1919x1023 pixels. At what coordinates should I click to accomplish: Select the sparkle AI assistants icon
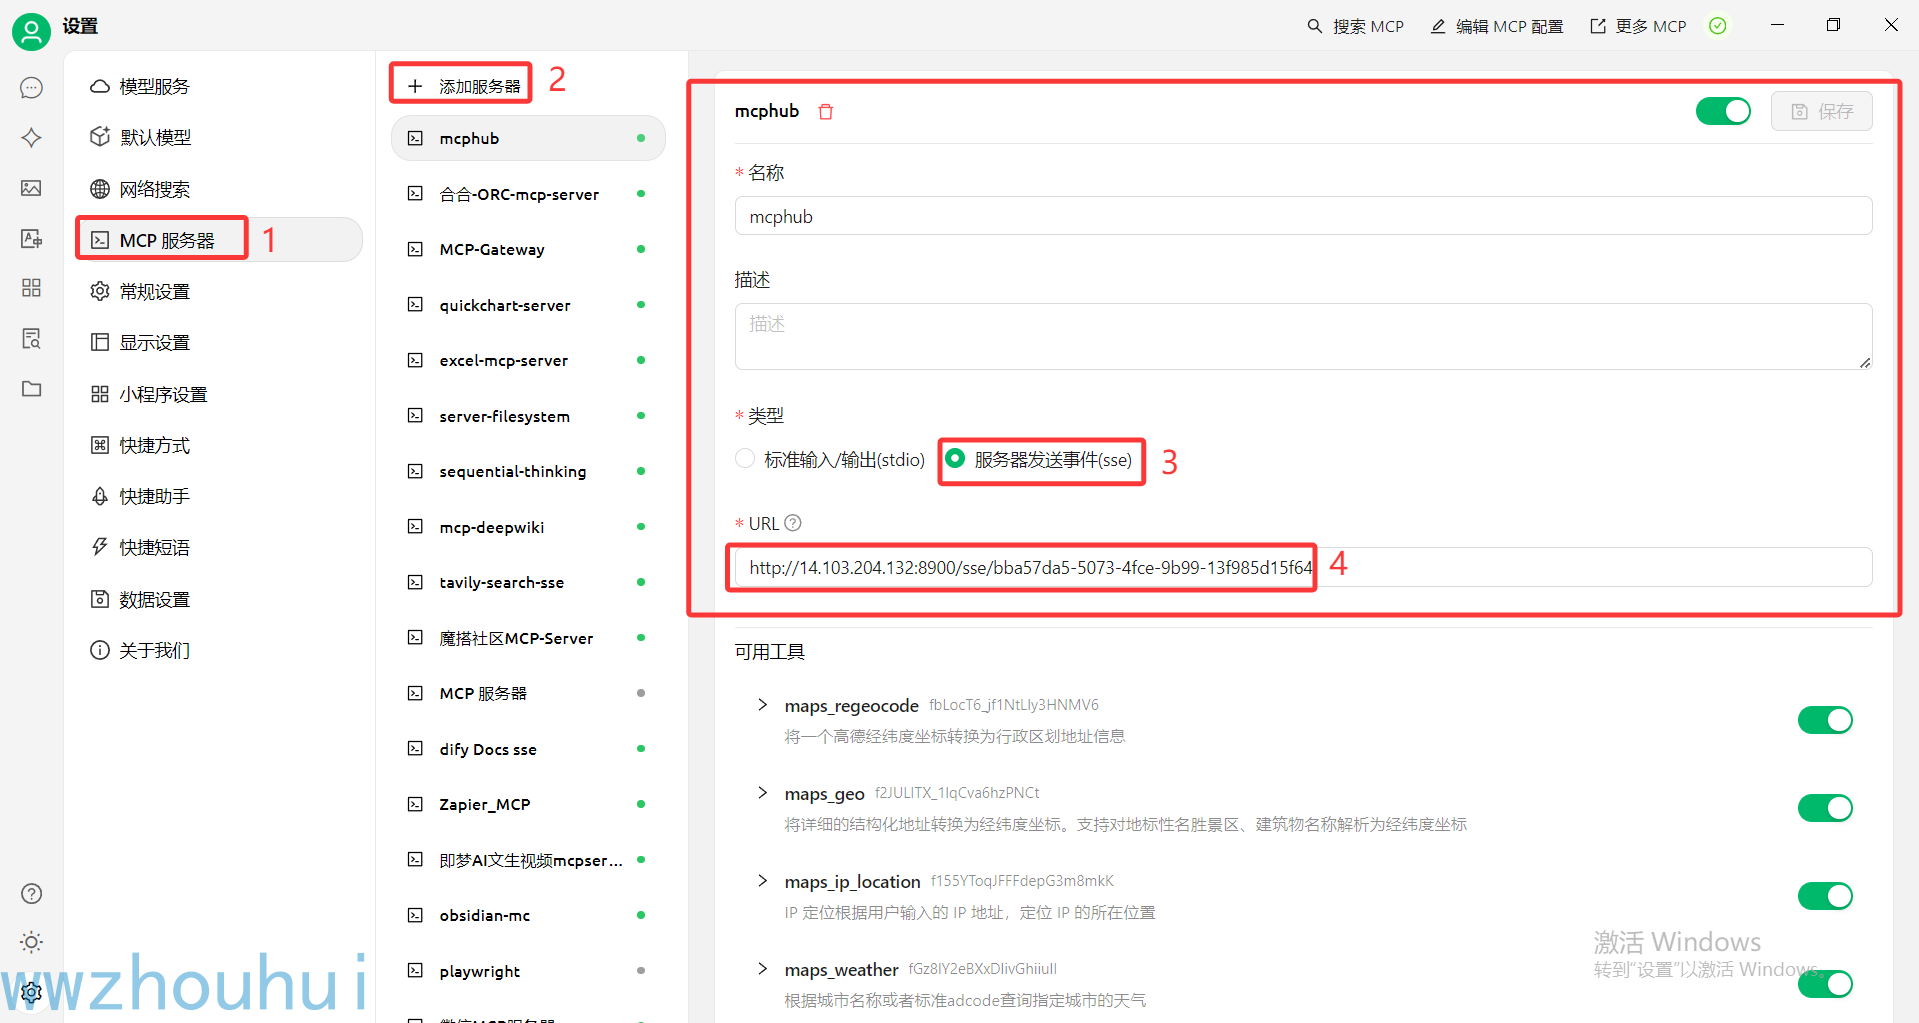31,137
